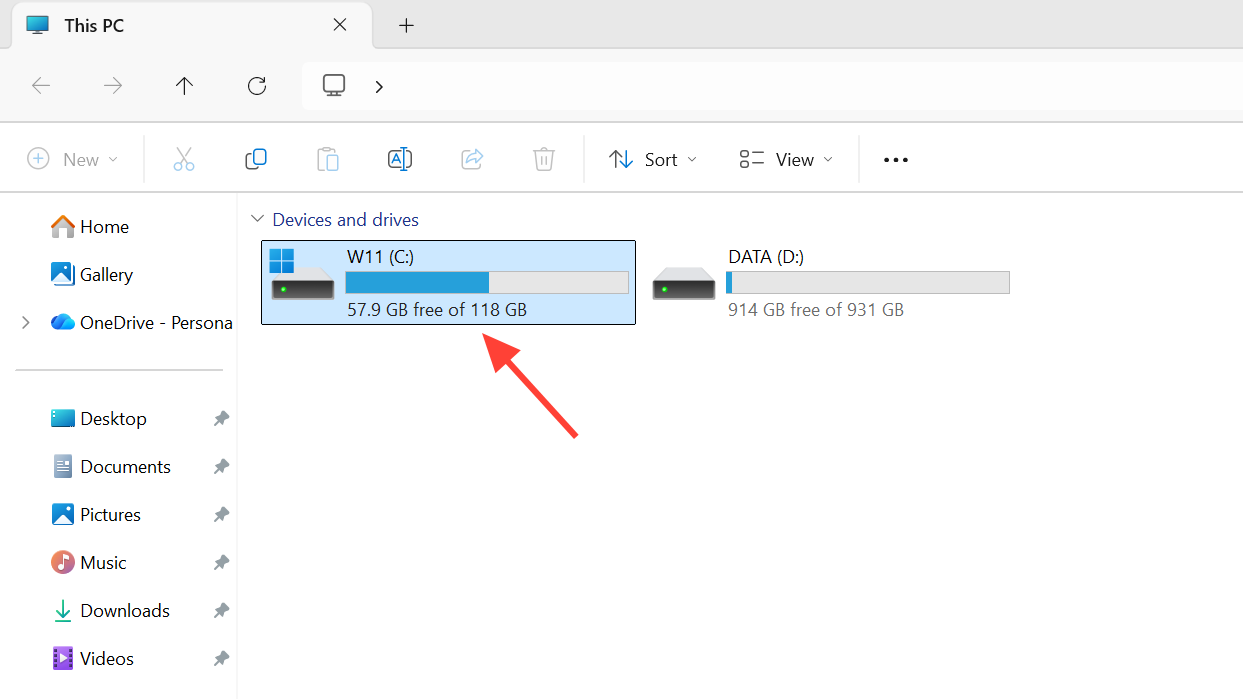Open the New dropdown menu
This screenshot has width=1243, height=699.
72,159
